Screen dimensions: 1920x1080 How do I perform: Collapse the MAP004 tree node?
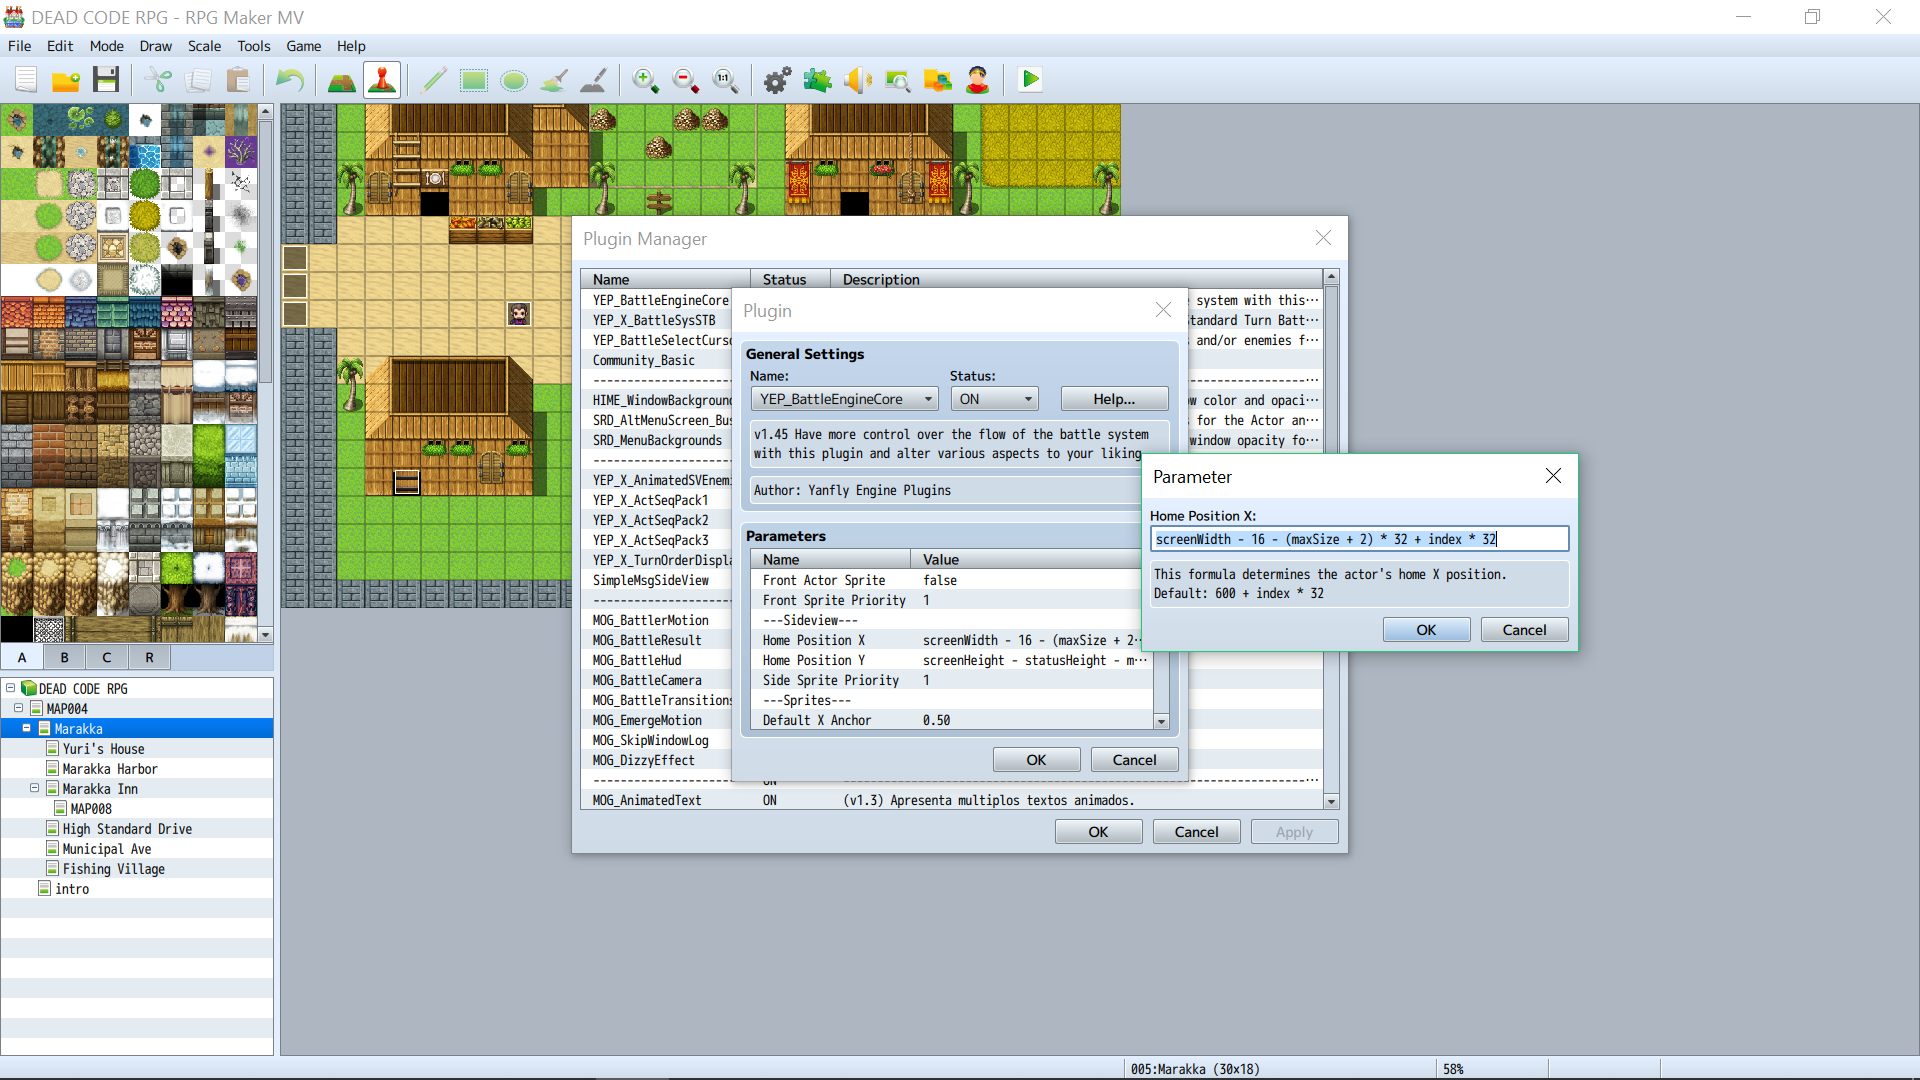click(18, 708)
